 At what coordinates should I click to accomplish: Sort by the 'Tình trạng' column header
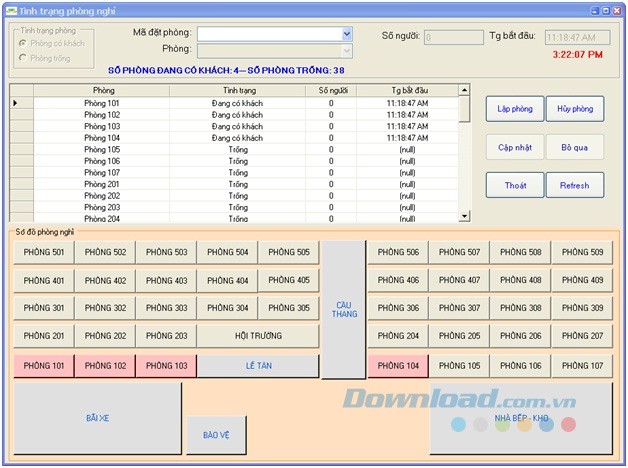point(237,90)
